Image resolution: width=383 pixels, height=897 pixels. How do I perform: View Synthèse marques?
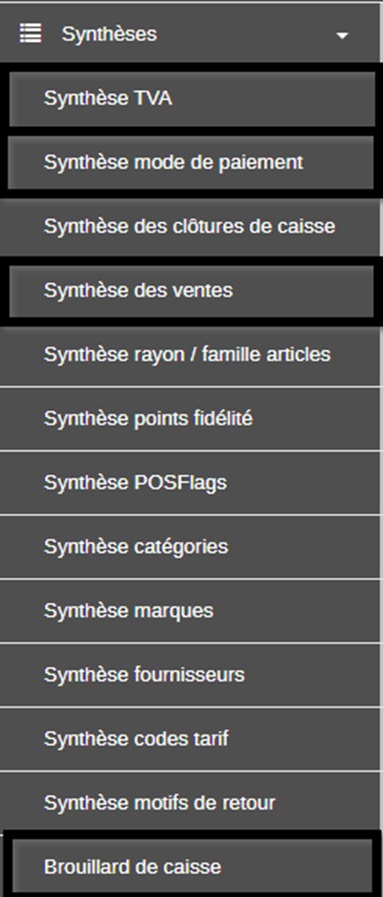pos(190,611)
